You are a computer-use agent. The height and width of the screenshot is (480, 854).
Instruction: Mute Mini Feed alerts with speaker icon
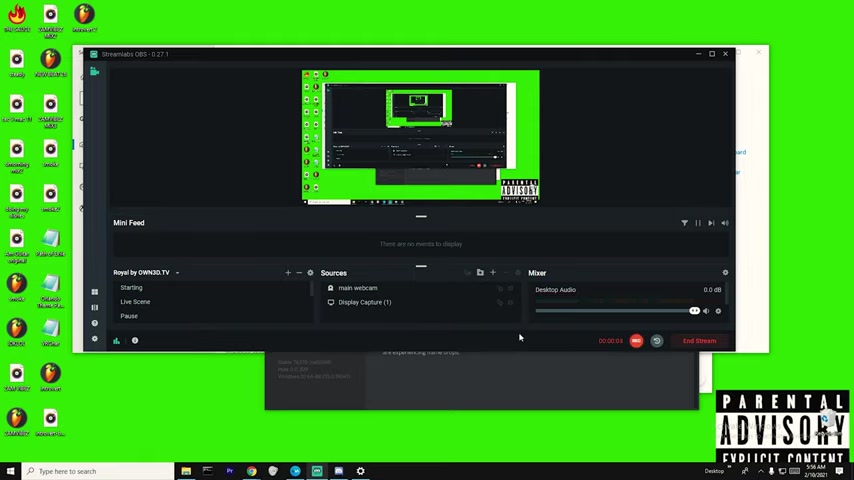point(725,223)
